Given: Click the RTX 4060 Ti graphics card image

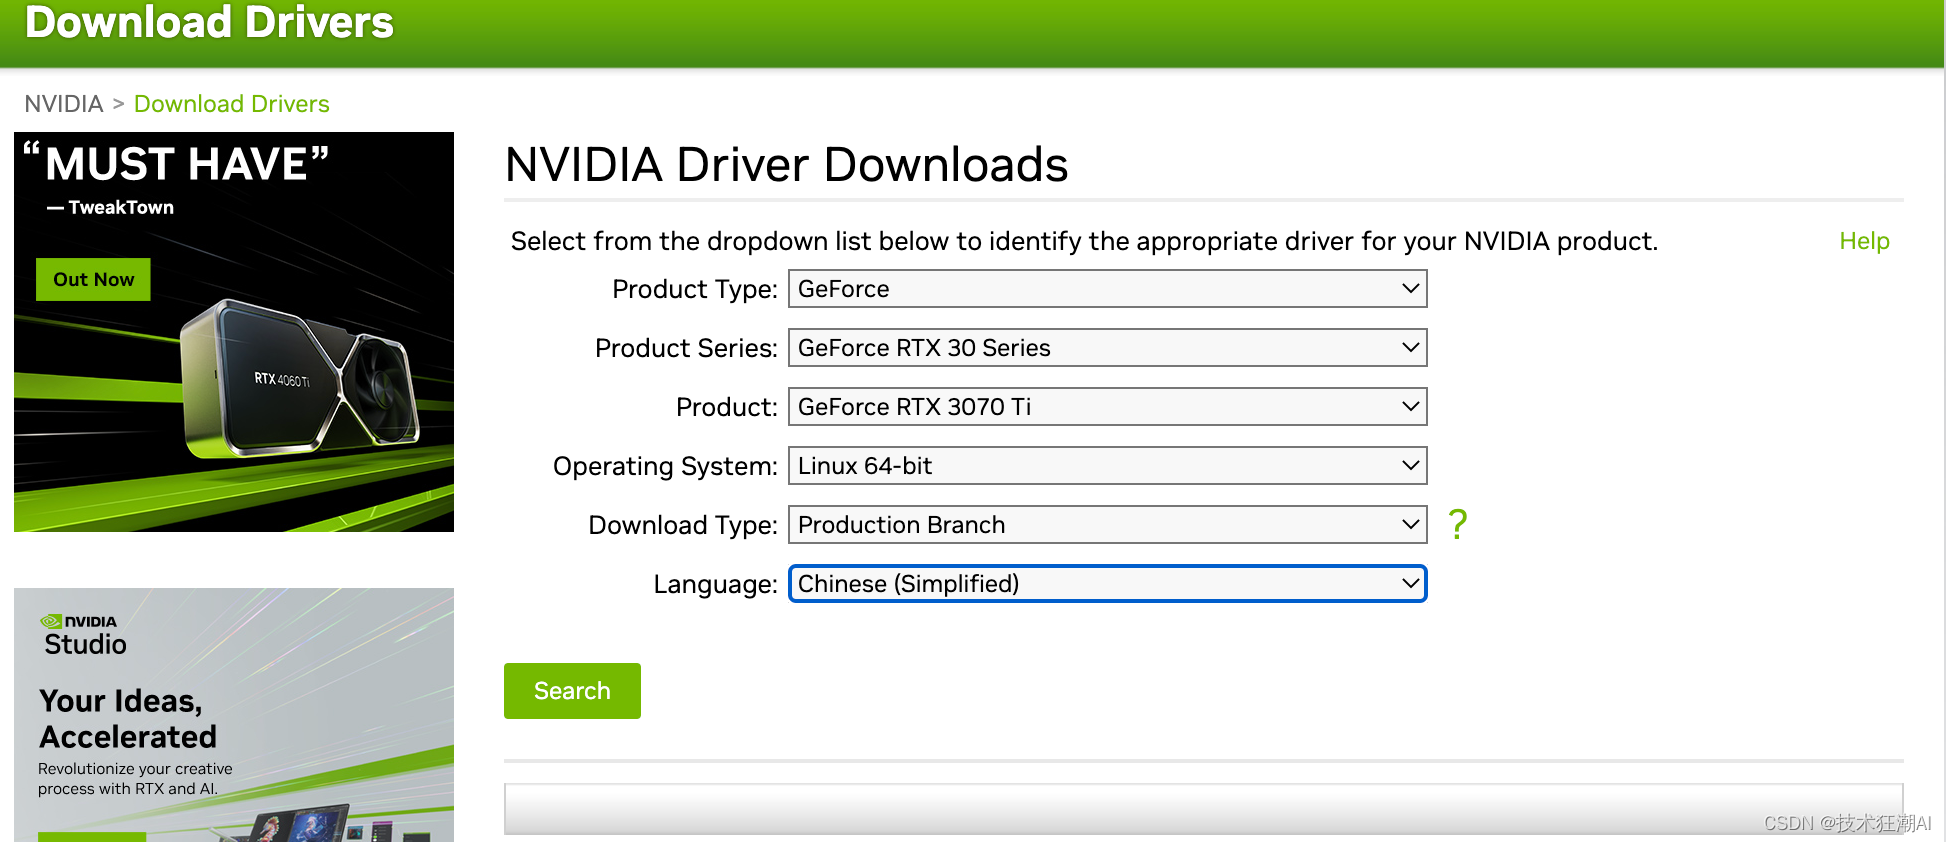Looking at the screenshot, I should (x=300, y=380).
